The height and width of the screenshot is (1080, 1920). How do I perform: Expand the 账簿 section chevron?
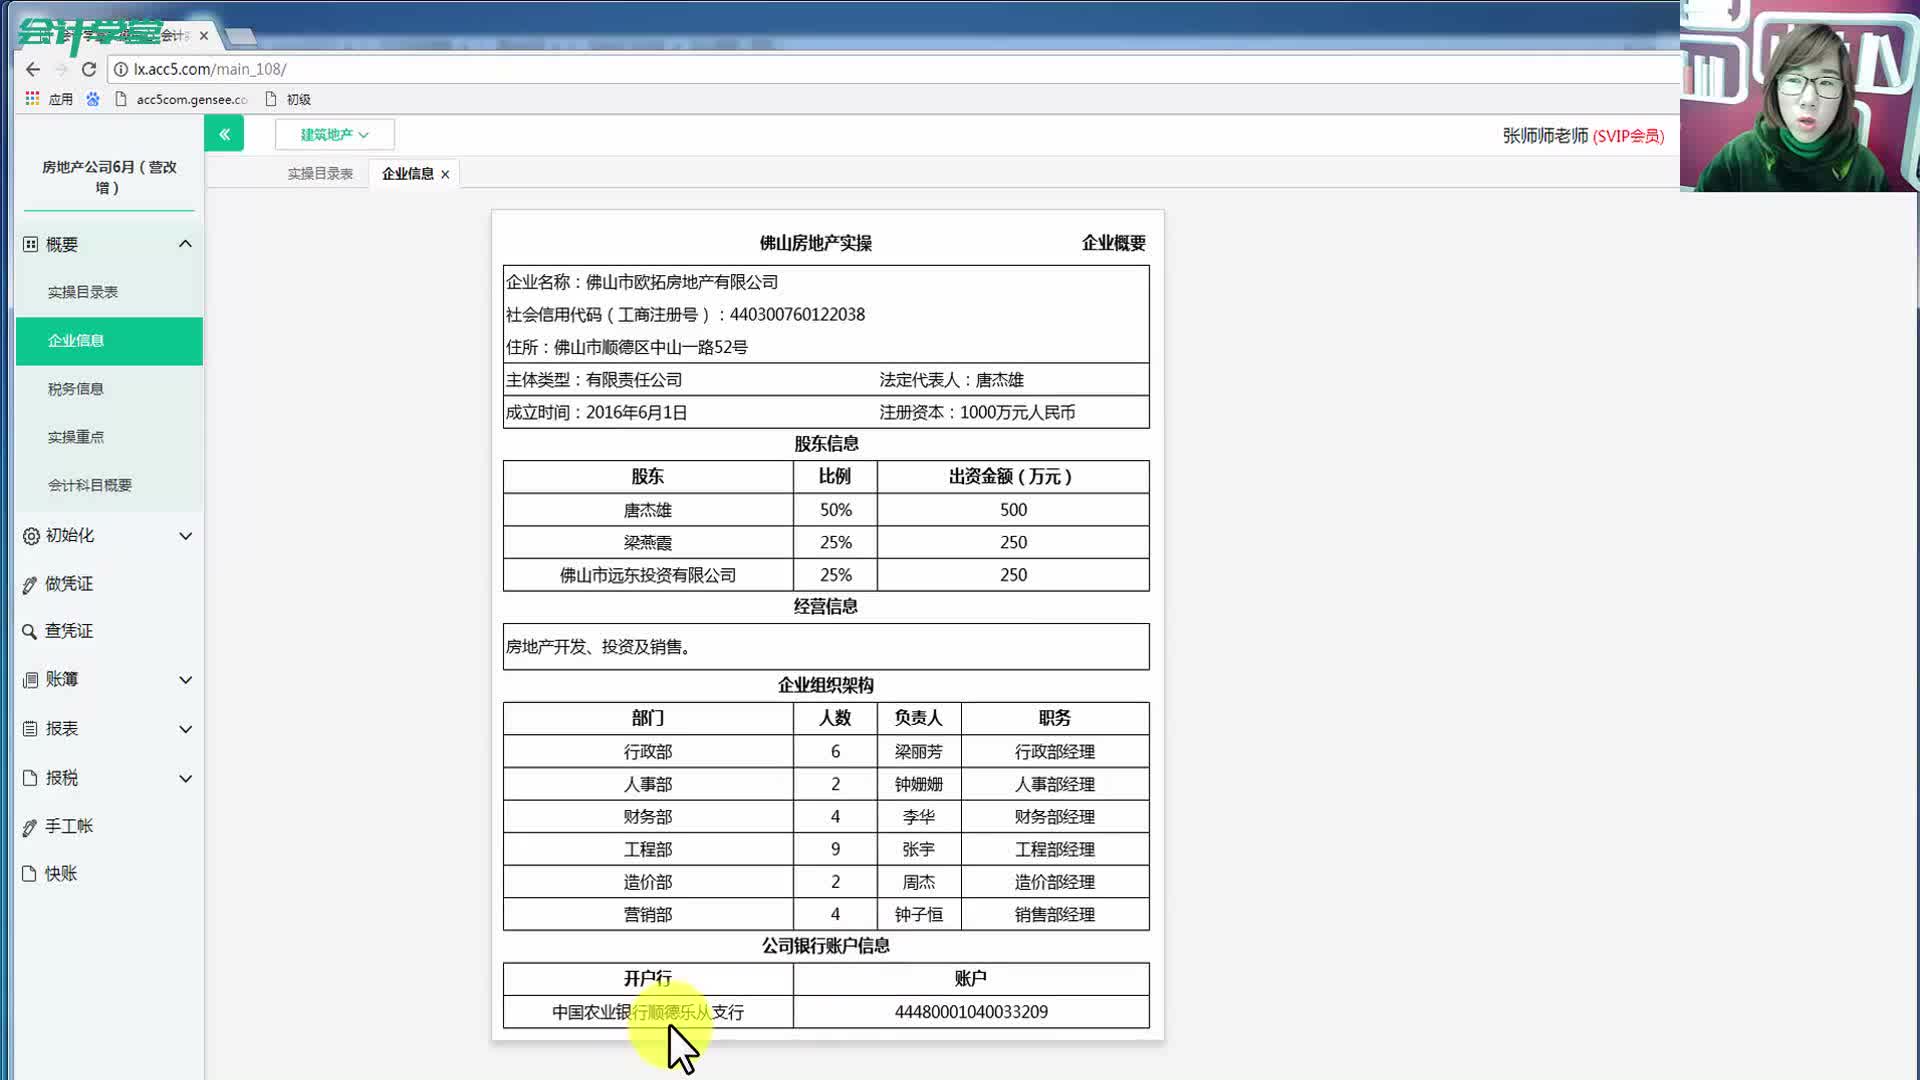click(x=185, y=679)
